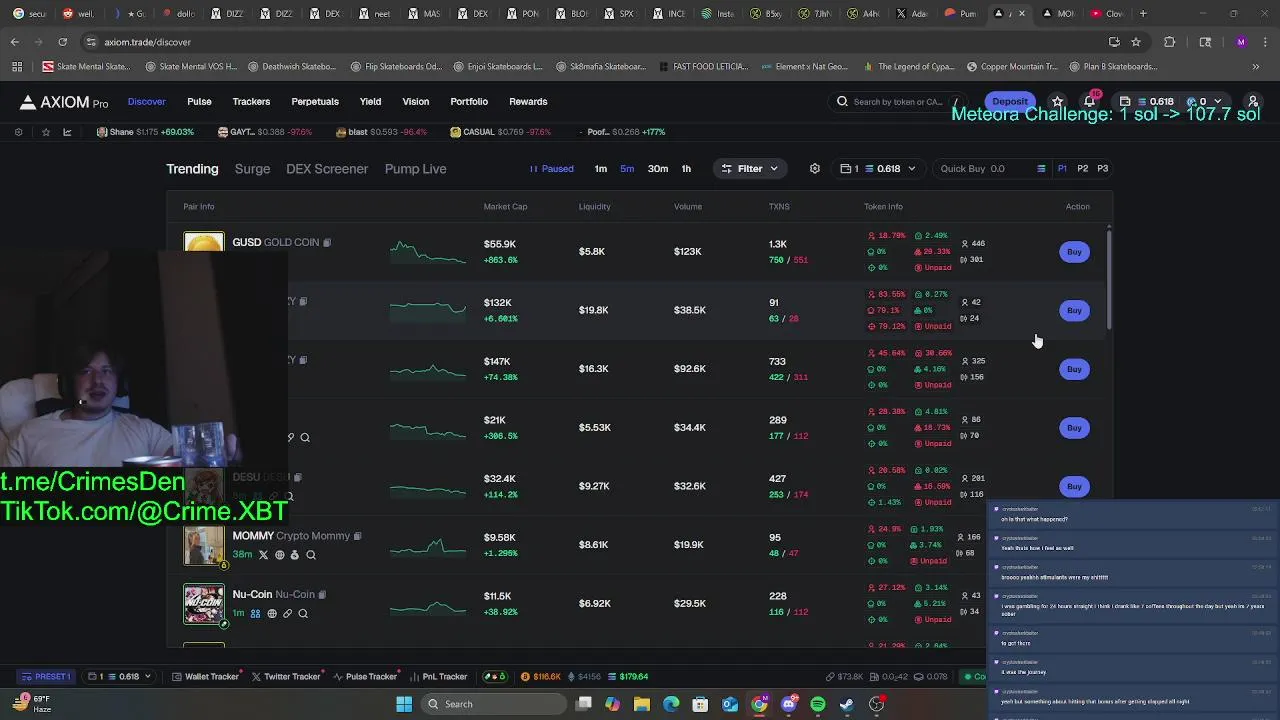The height and width of the screenshot is (720, 1280).
Task: Open the notifications bell
Action: (1089, 101)
